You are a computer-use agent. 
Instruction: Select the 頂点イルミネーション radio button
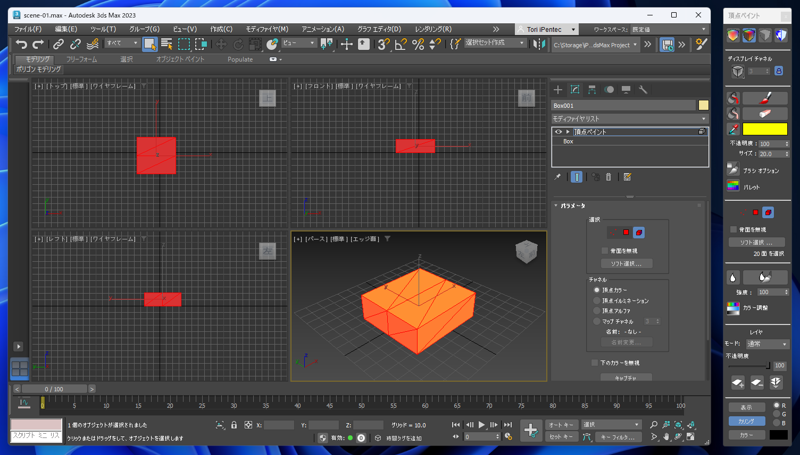click(596, 300)
